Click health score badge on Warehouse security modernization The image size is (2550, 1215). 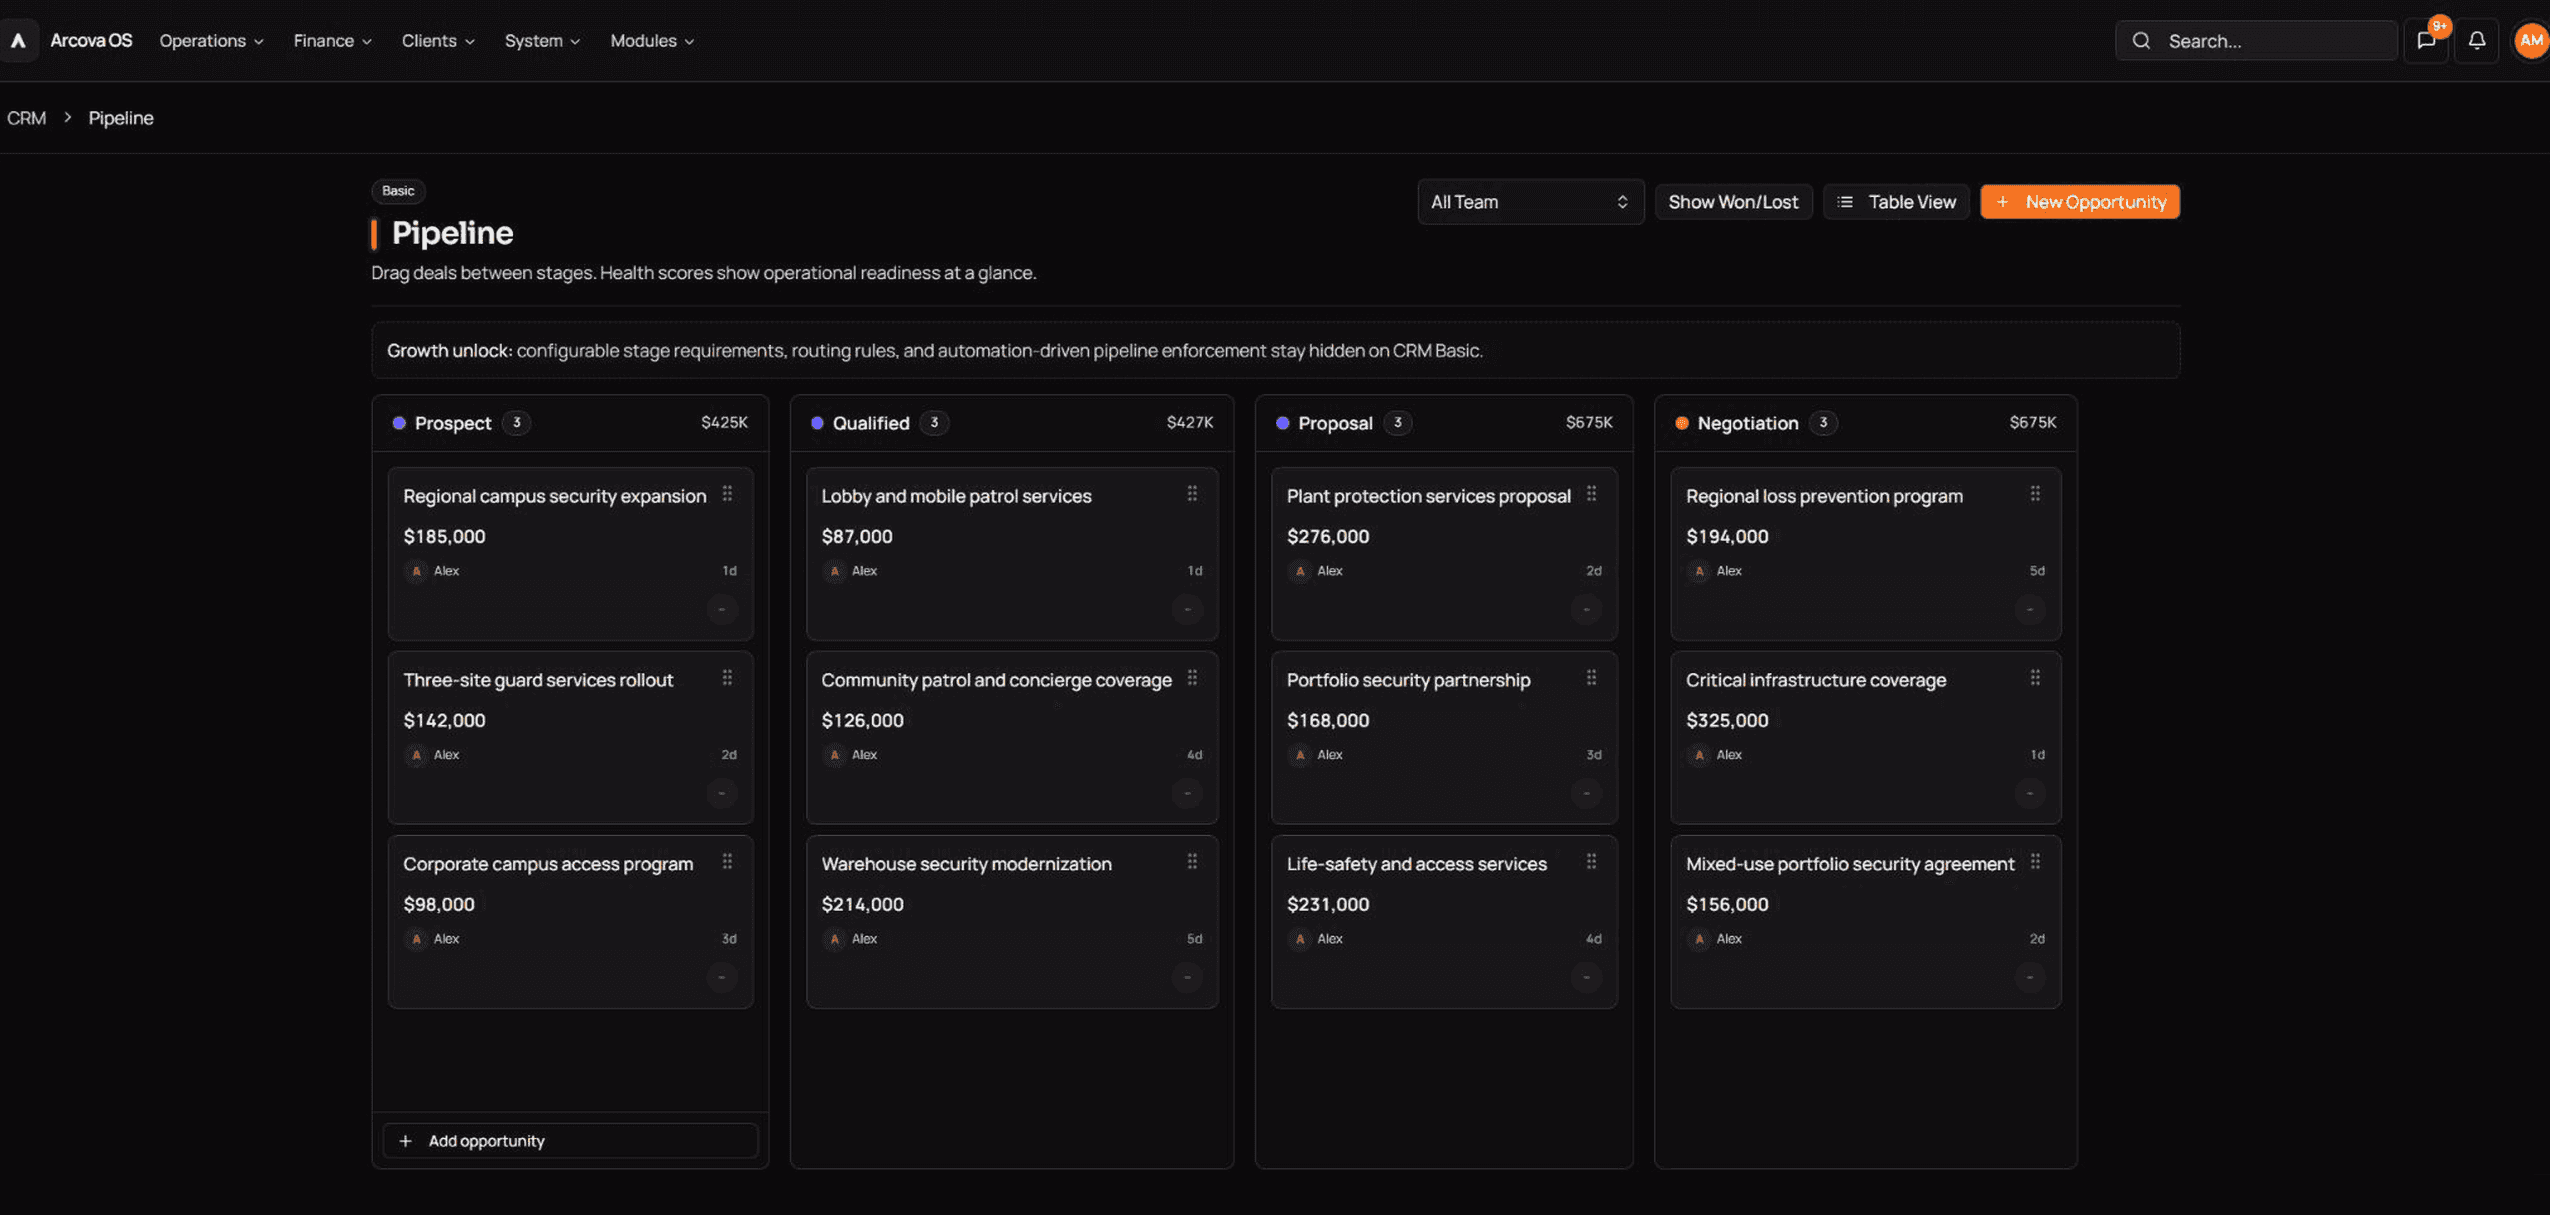click(x=1187, y=977)
